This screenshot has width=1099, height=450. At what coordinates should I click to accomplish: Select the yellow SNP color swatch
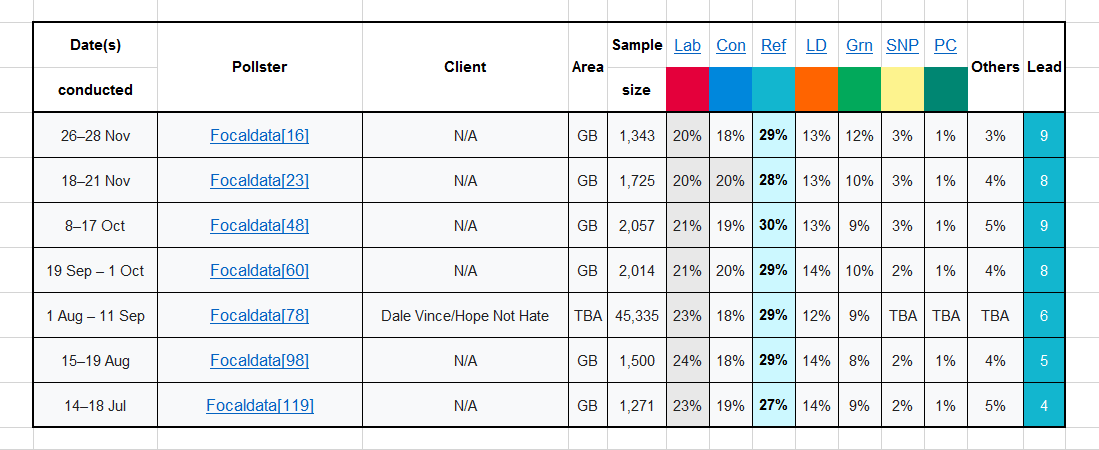[902, 89]
